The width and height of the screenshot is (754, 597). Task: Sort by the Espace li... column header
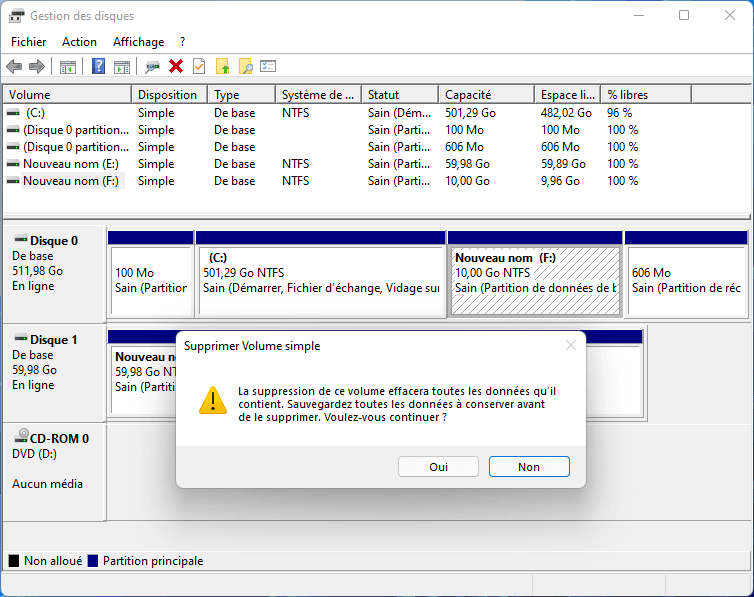(x=568, y=95)
